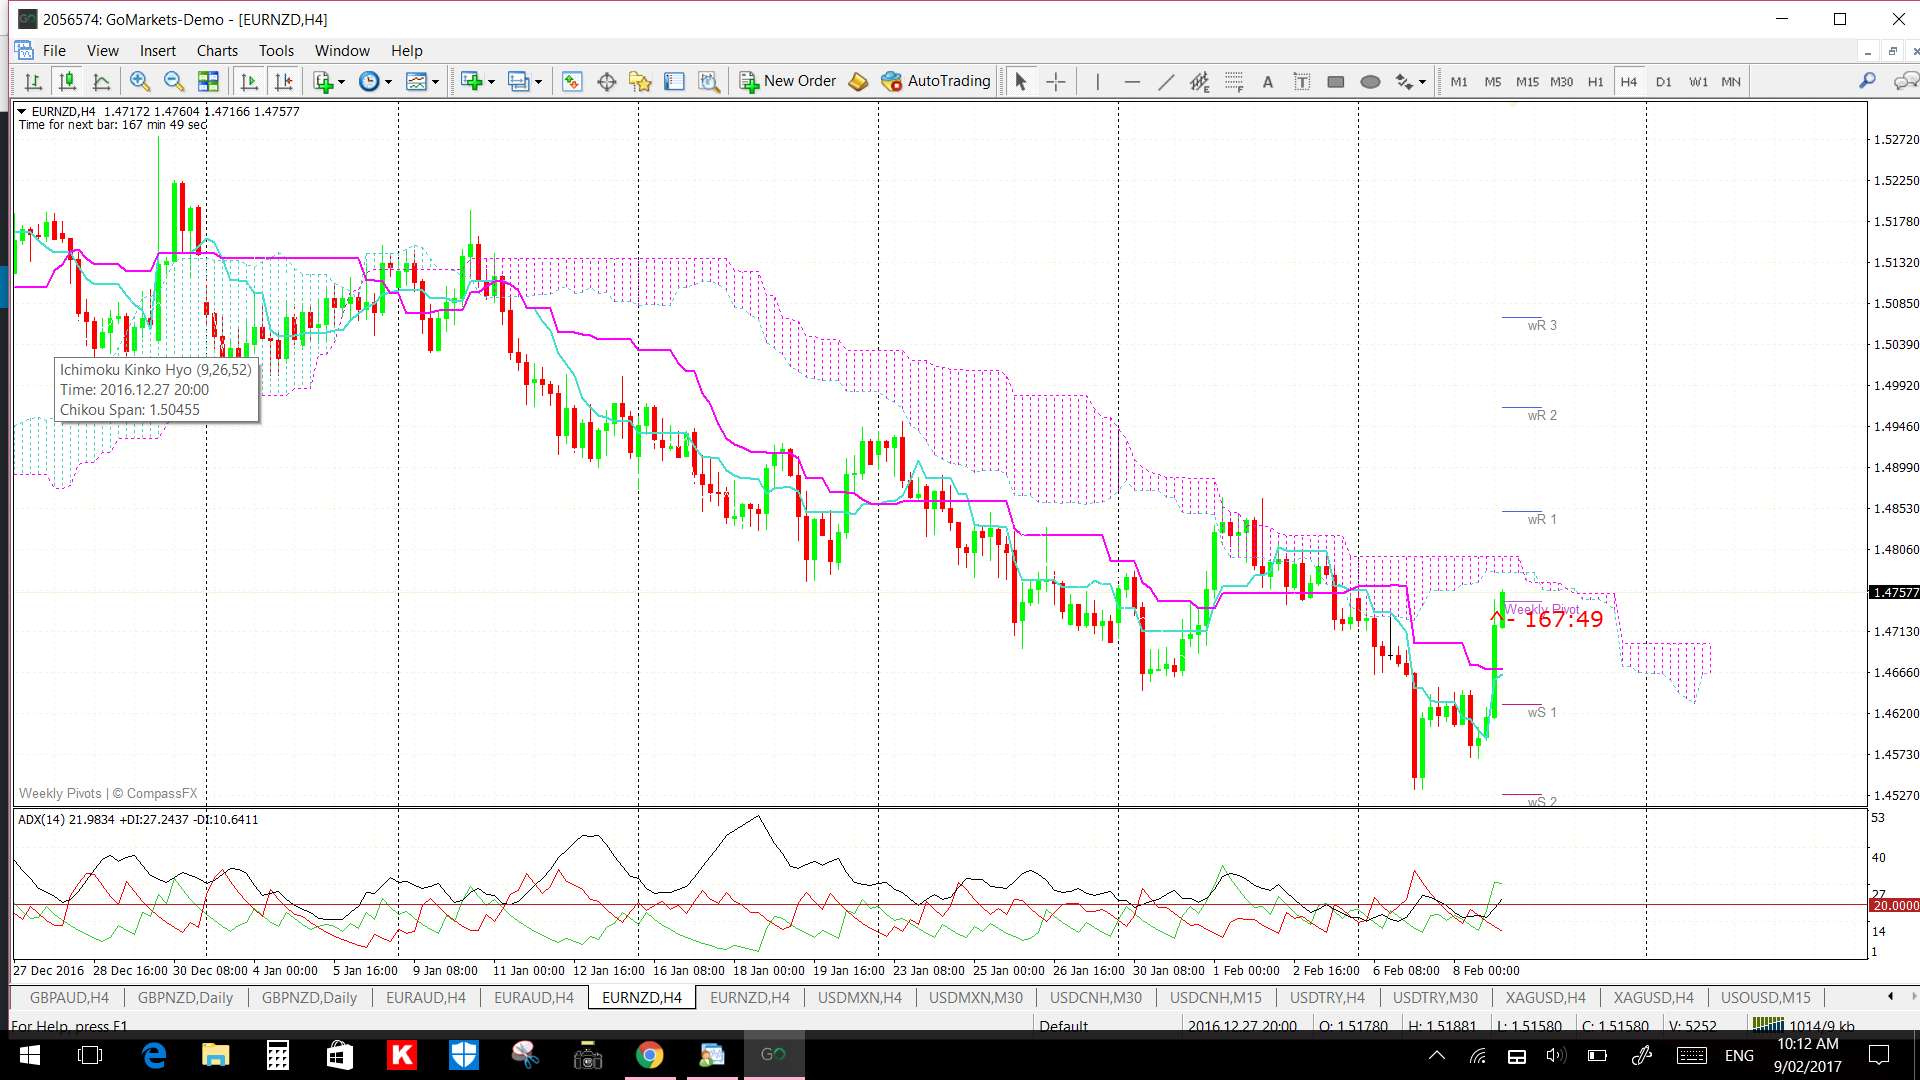This screenshot has height=1080, width=1920.
Task: Expand the Periods dropdown arrow
Action: pyautogui.click(x=388, y=82)
